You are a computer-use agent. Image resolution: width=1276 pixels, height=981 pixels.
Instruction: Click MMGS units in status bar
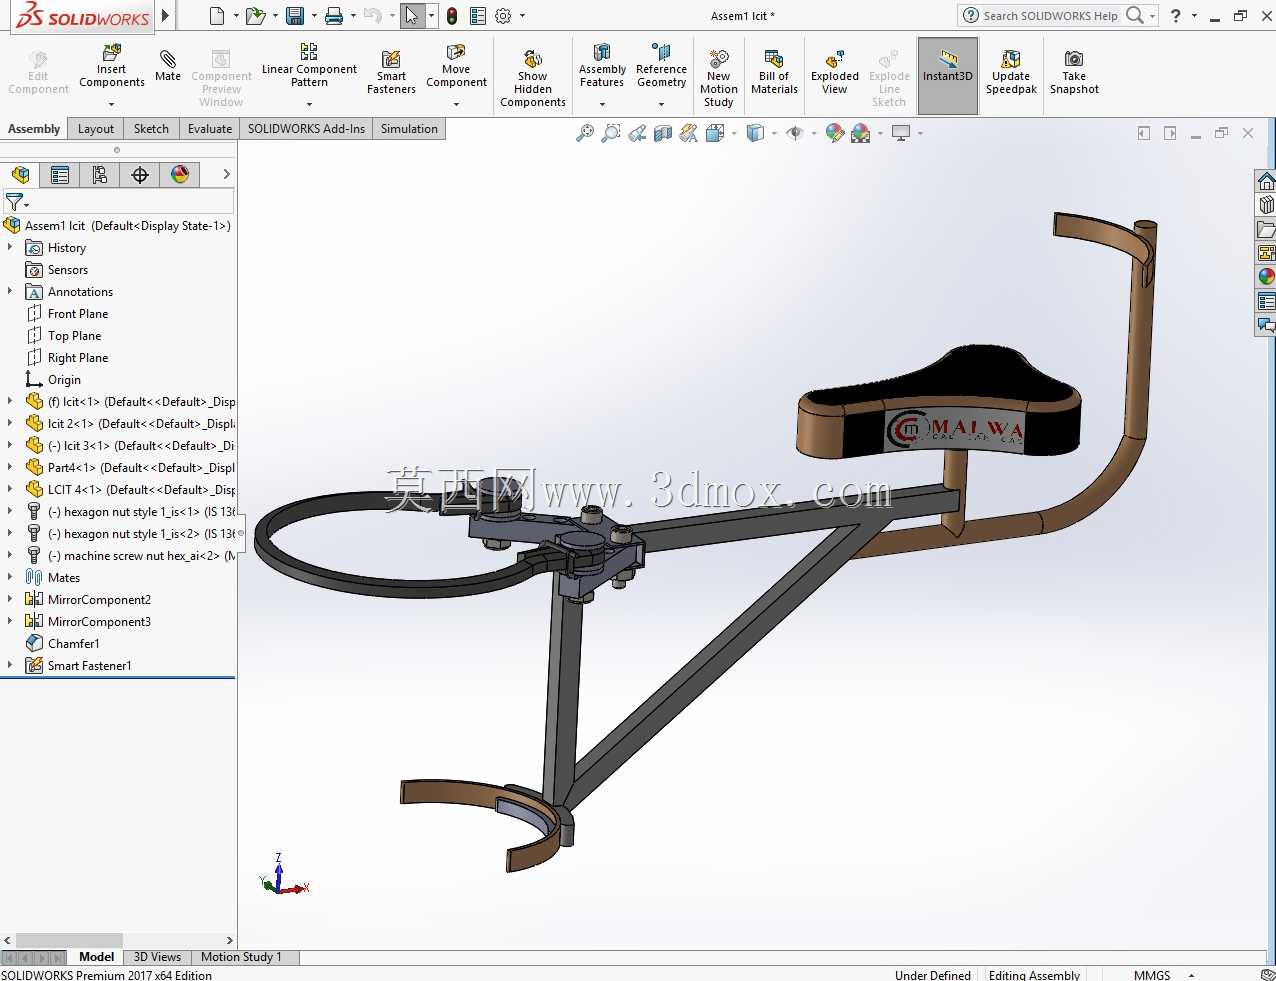[x=1152, y=975]
